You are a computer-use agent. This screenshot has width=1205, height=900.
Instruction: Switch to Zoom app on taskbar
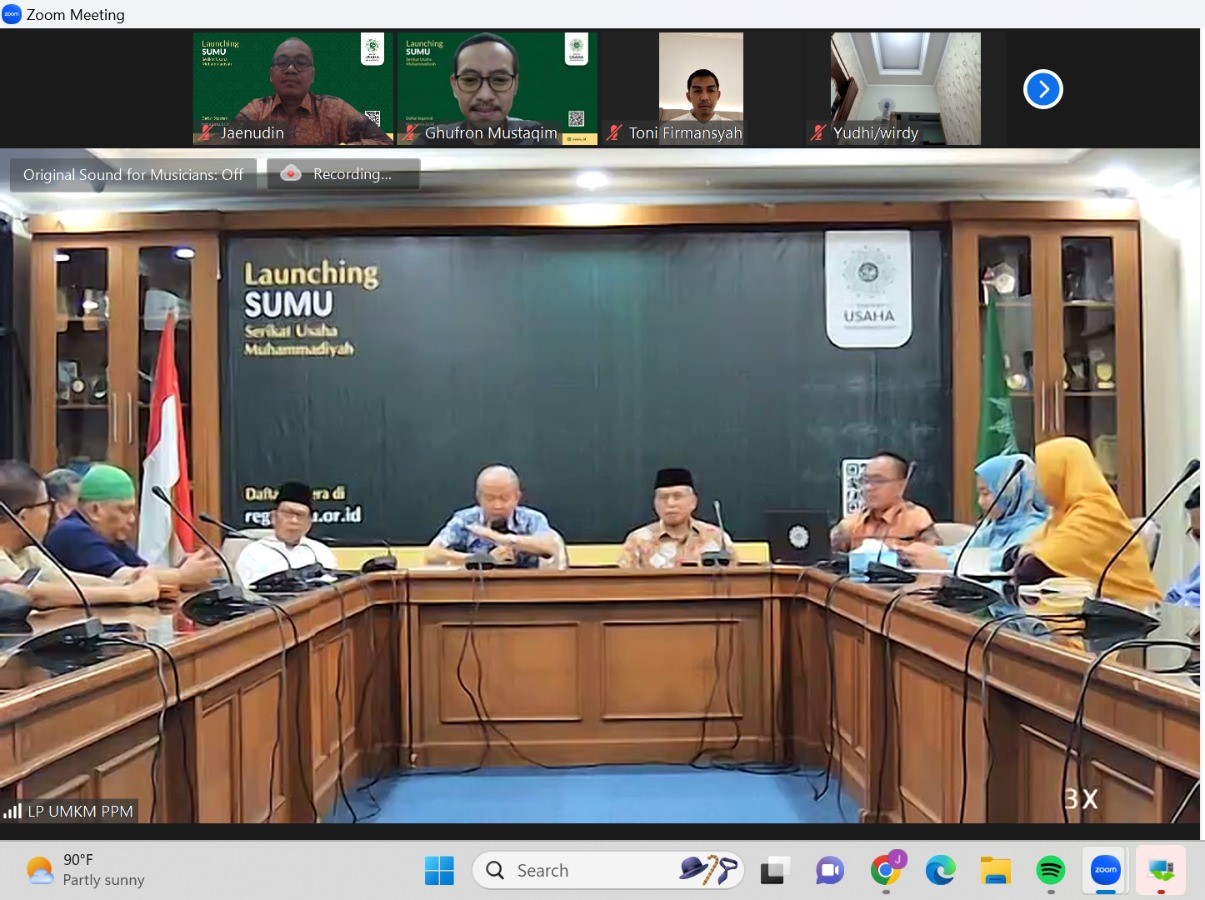pyautogui.click(x=1105, y=871)
